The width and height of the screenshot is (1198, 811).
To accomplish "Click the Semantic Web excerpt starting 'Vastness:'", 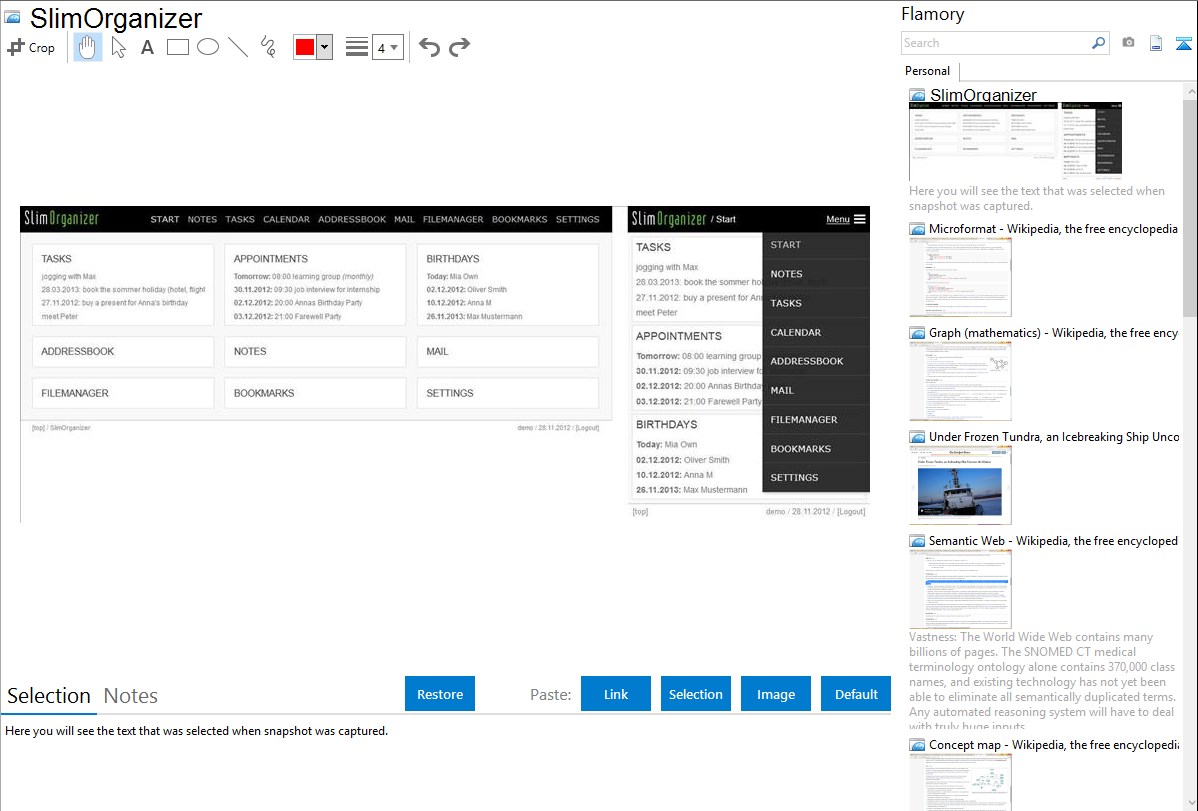I will tap(1042, 681).
